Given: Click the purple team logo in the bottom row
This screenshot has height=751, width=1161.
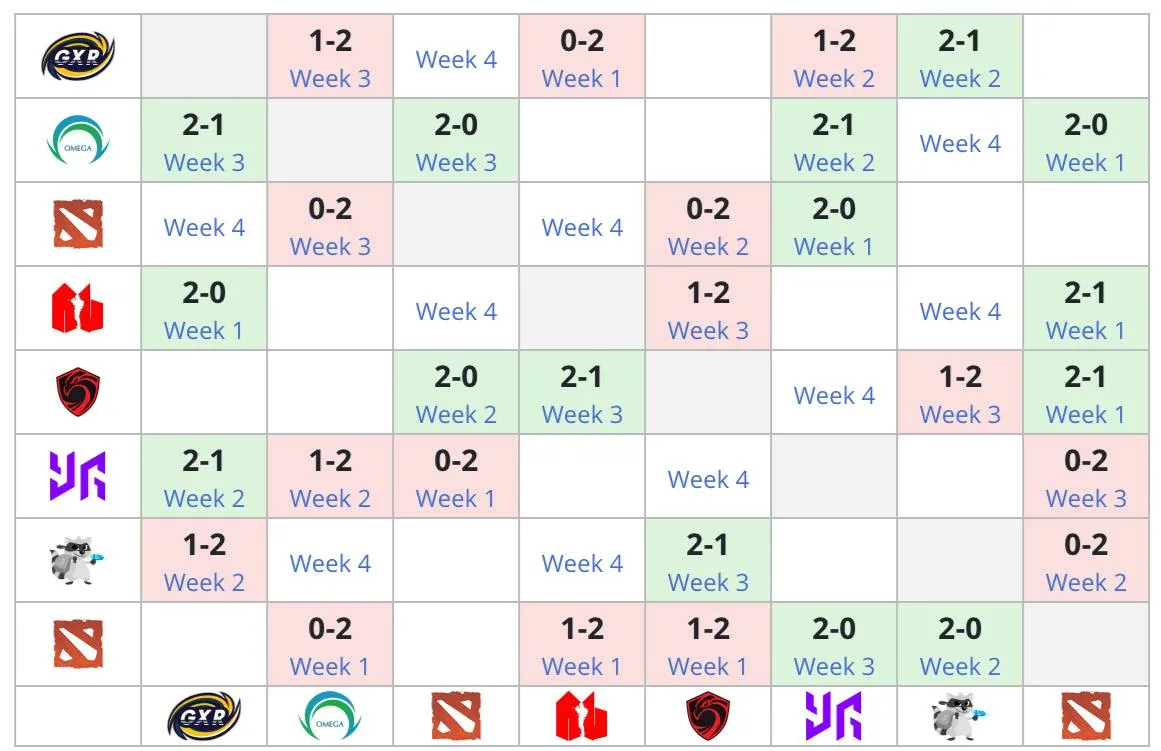Looking at the screenshot, I should (834, 716).
